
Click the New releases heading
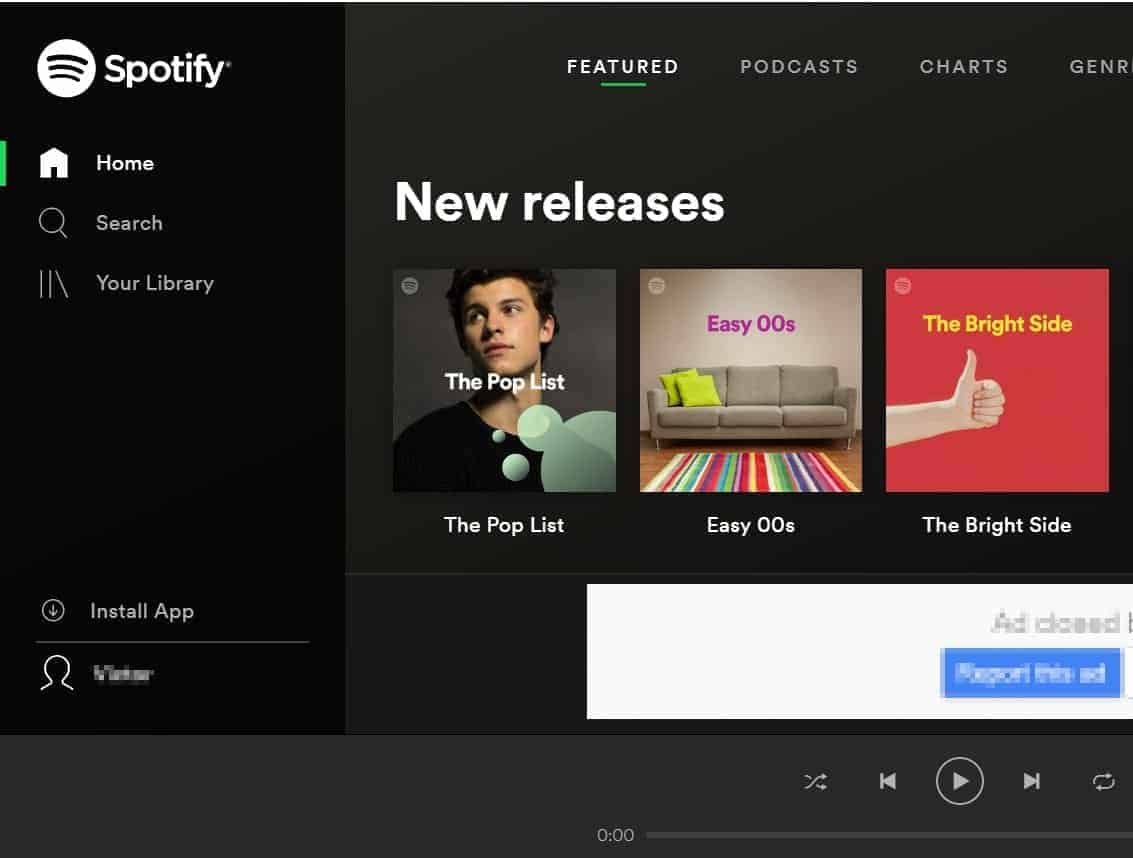[559, 202]
